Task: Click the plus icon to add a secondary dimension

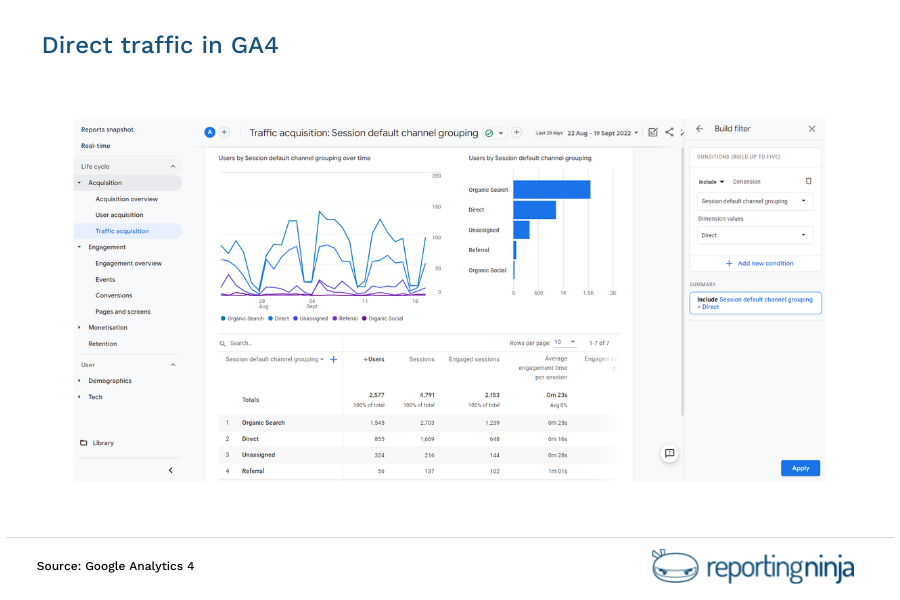Action: click(x=332, y=358)
